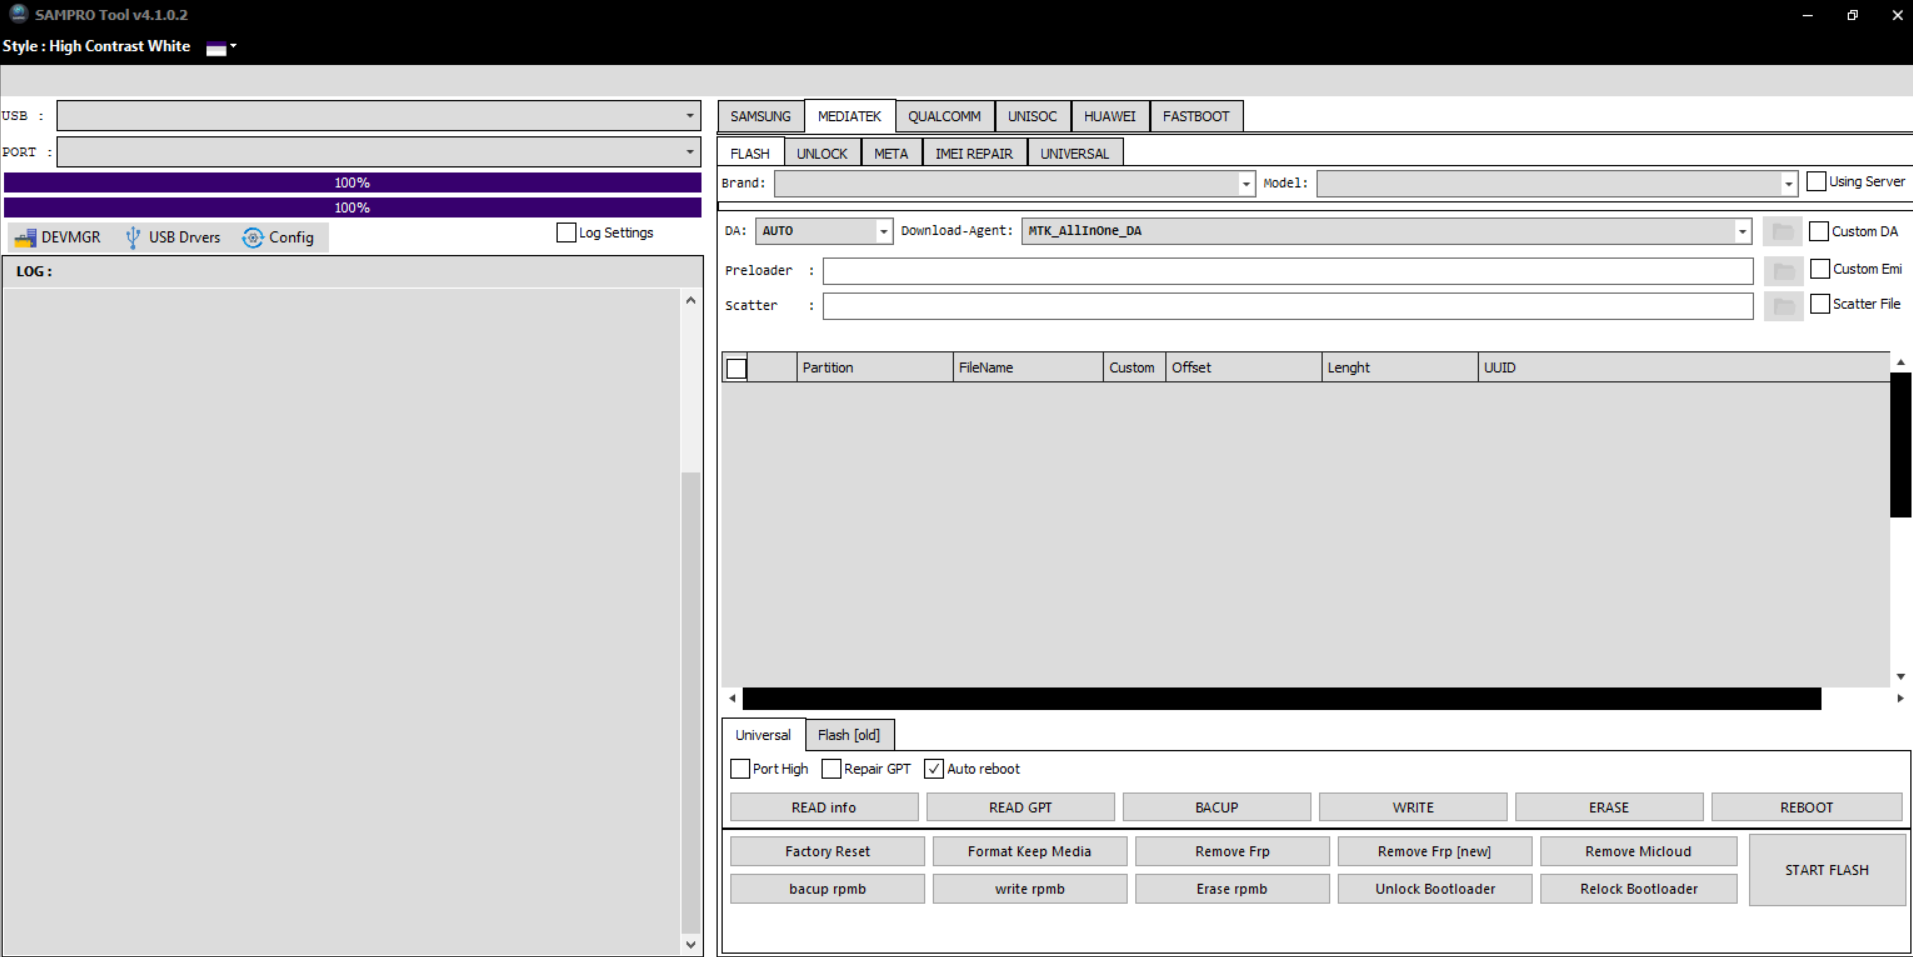Open the Style flag dropdown

click(x=221, y=47)
